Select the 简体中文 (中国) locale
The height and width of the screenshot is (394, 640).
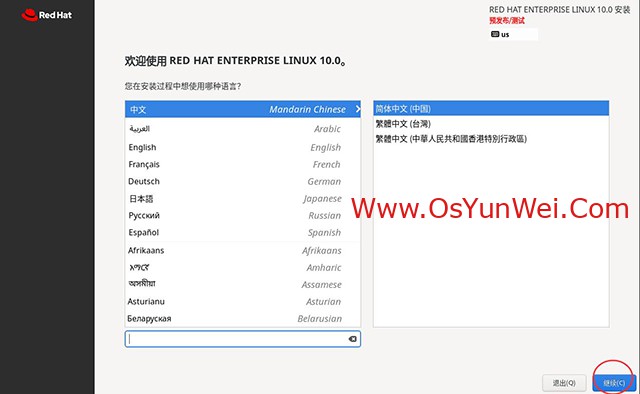tap(491, 109)
